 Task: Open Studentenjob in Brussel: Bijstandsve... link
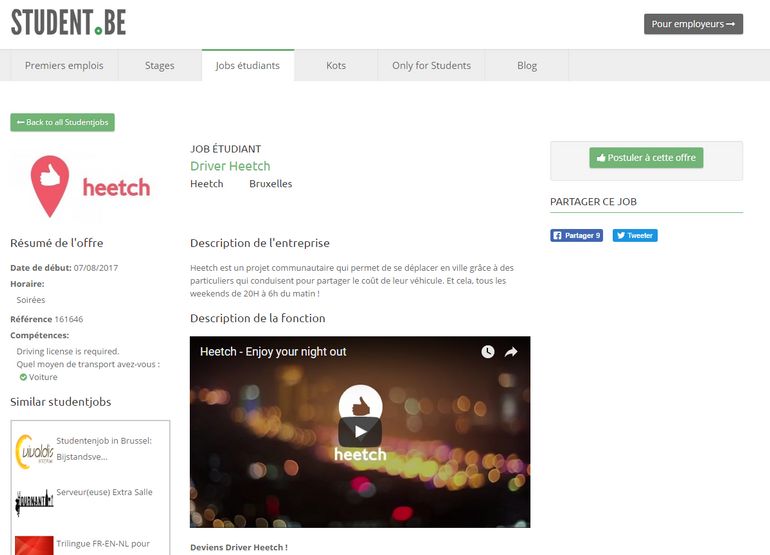pyautogui.click(x=104, y=448)
